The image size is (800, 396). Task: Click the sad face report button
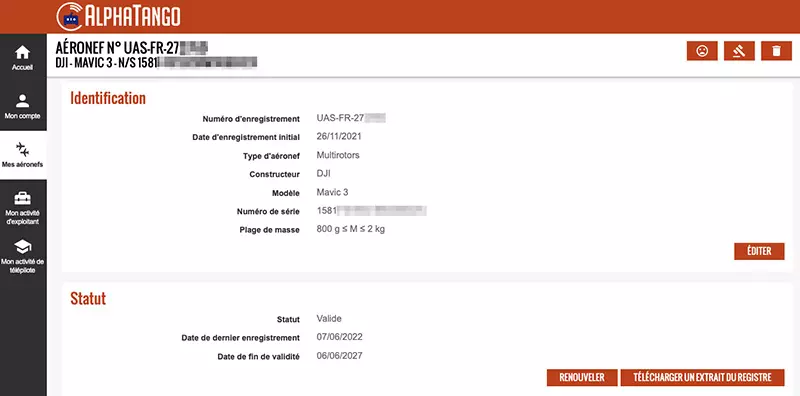[702, 51]
